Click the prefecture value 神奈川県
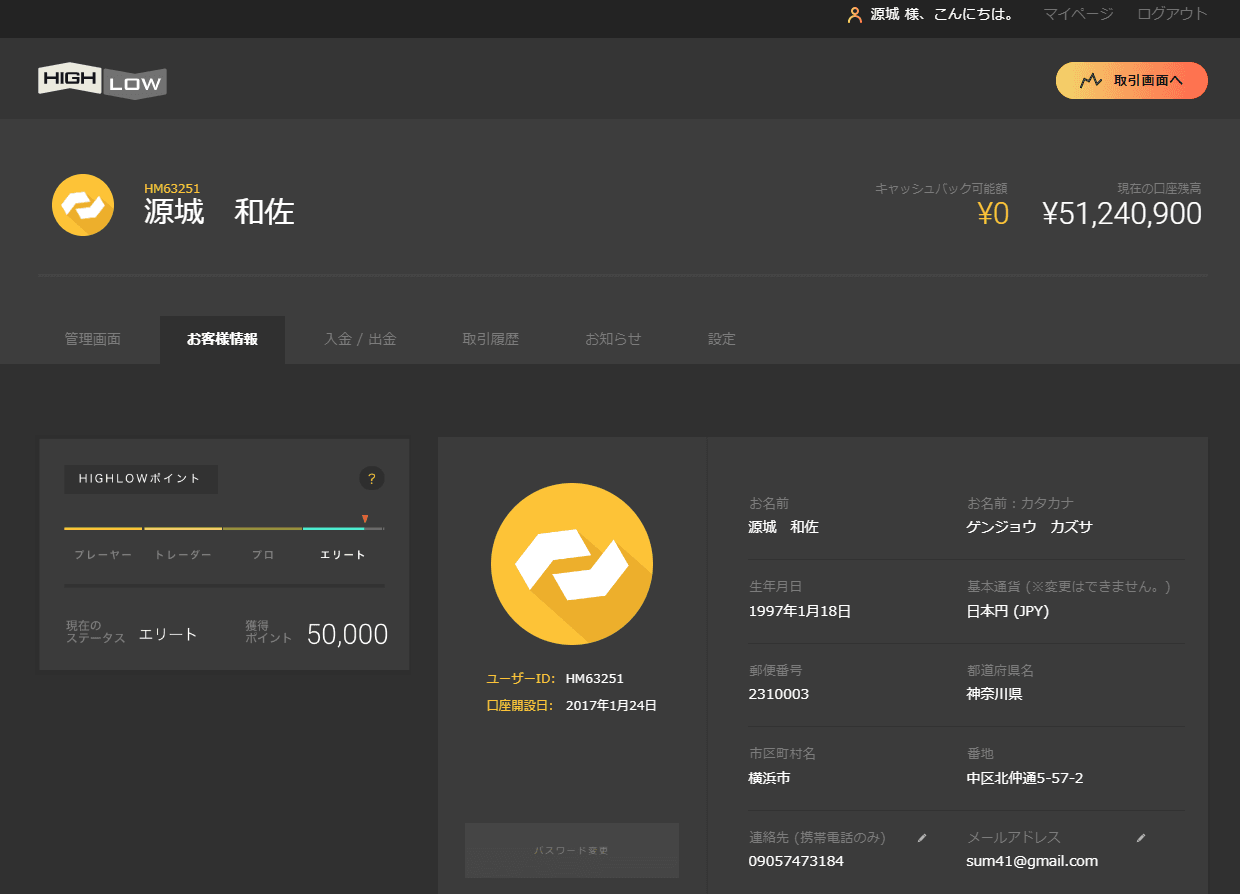1240x894 pixels. click(x=995, y=694)
